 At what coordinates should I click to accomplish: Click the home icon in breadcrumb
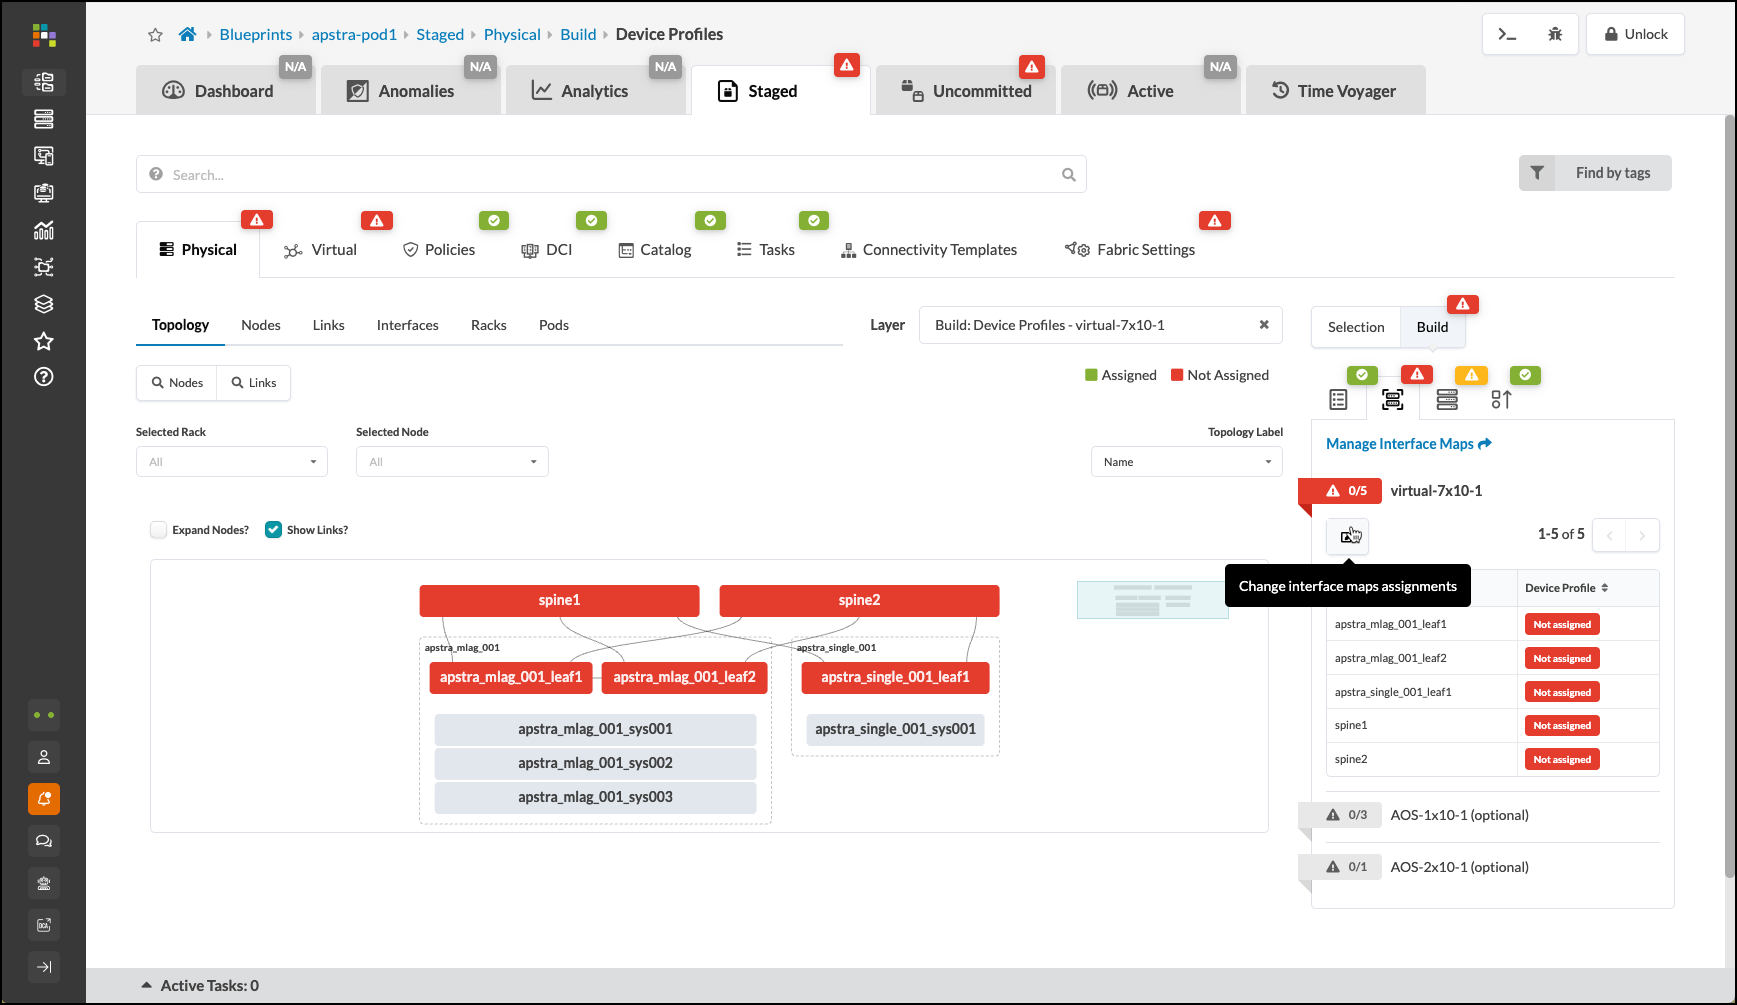pyautogui.click(x=187, y=35)
